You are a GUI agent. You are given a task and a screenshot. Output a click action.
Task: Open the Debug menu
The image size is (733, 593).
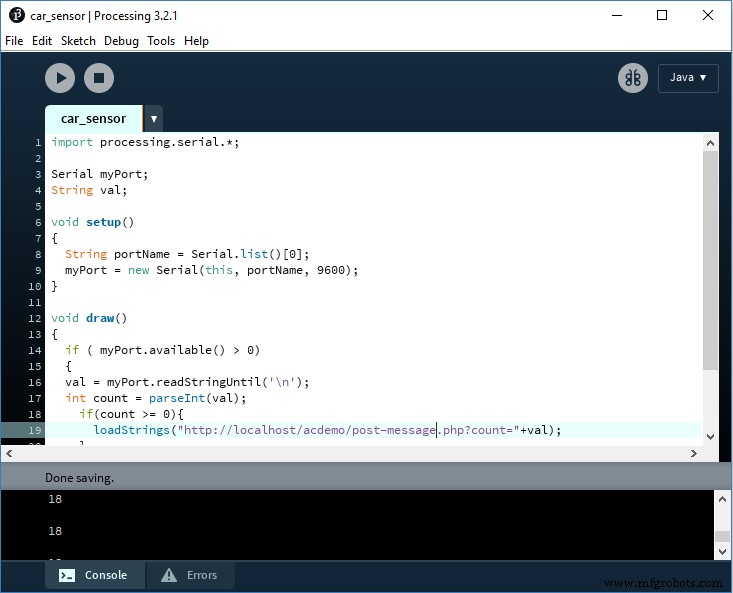121,41
